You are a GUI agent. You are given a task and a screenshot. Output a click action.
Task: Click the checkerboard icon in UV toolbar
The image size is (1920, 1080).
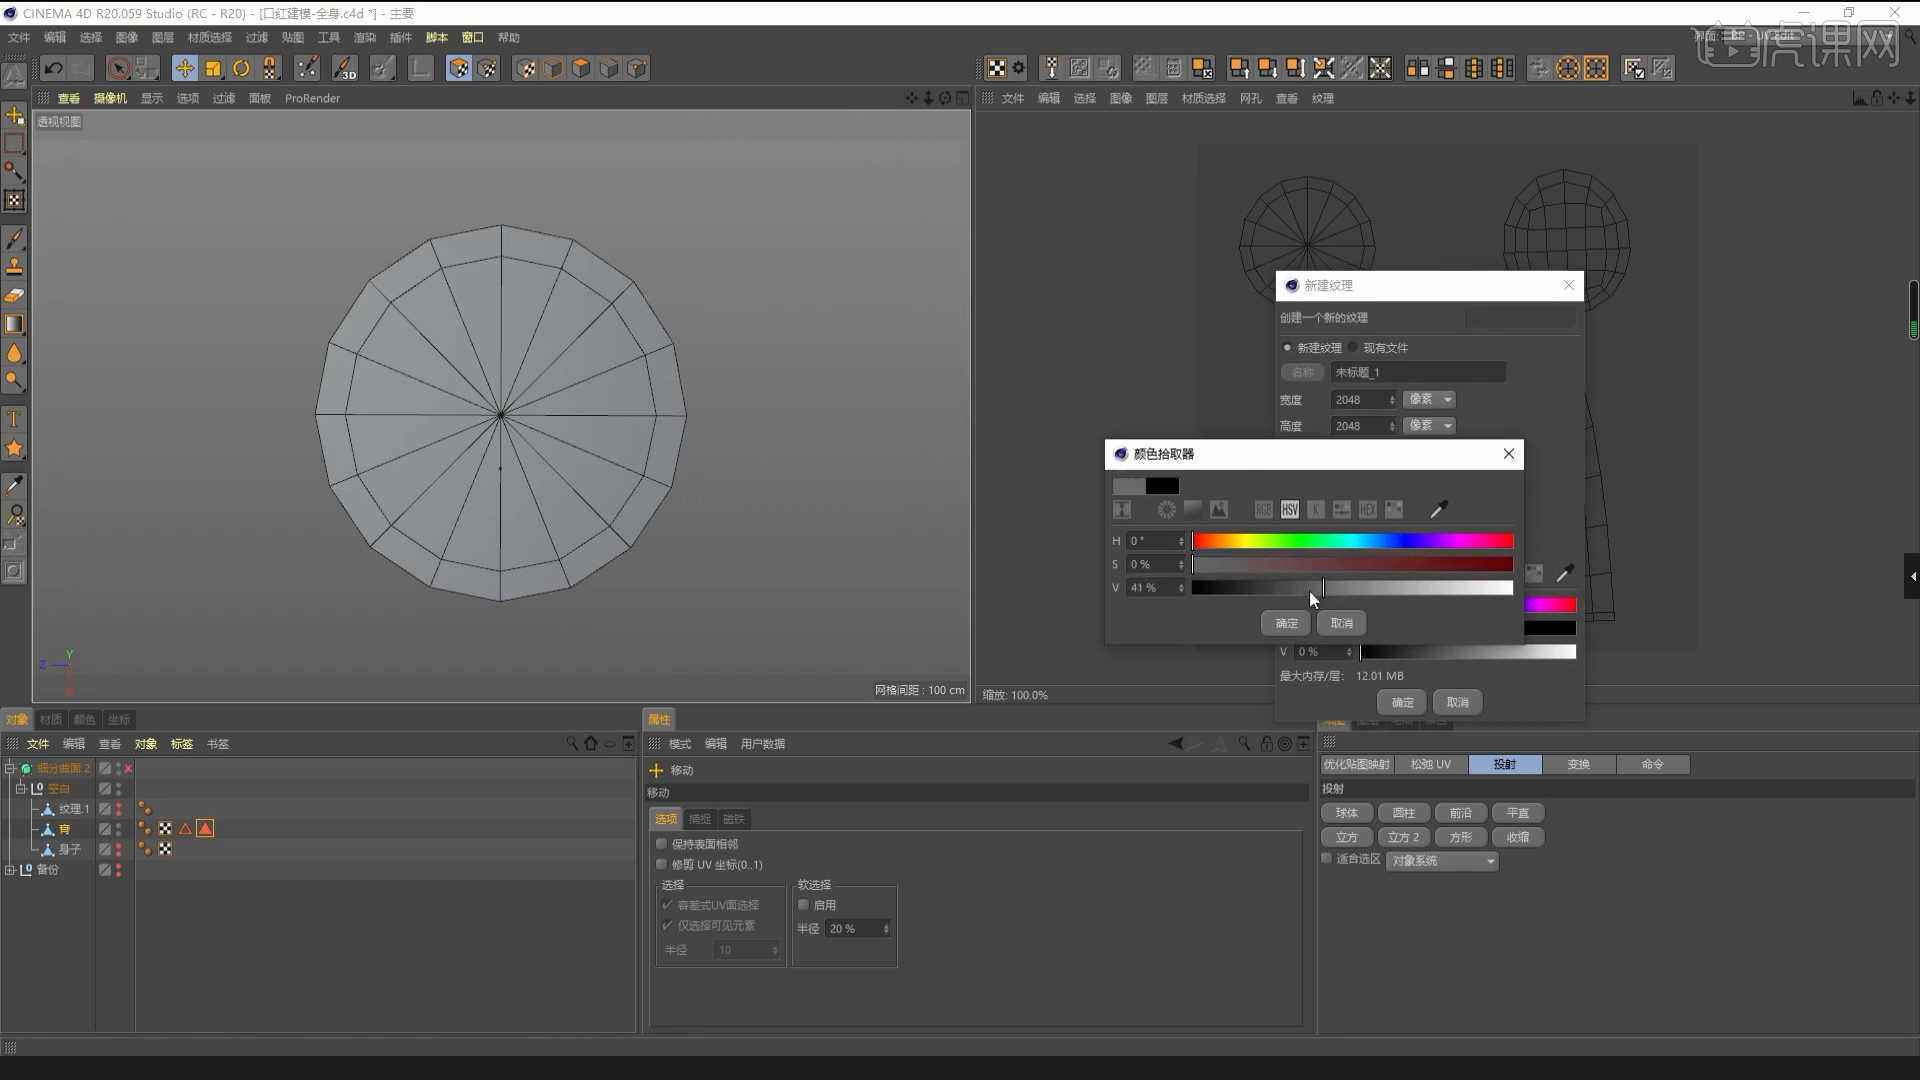[997, 68]
